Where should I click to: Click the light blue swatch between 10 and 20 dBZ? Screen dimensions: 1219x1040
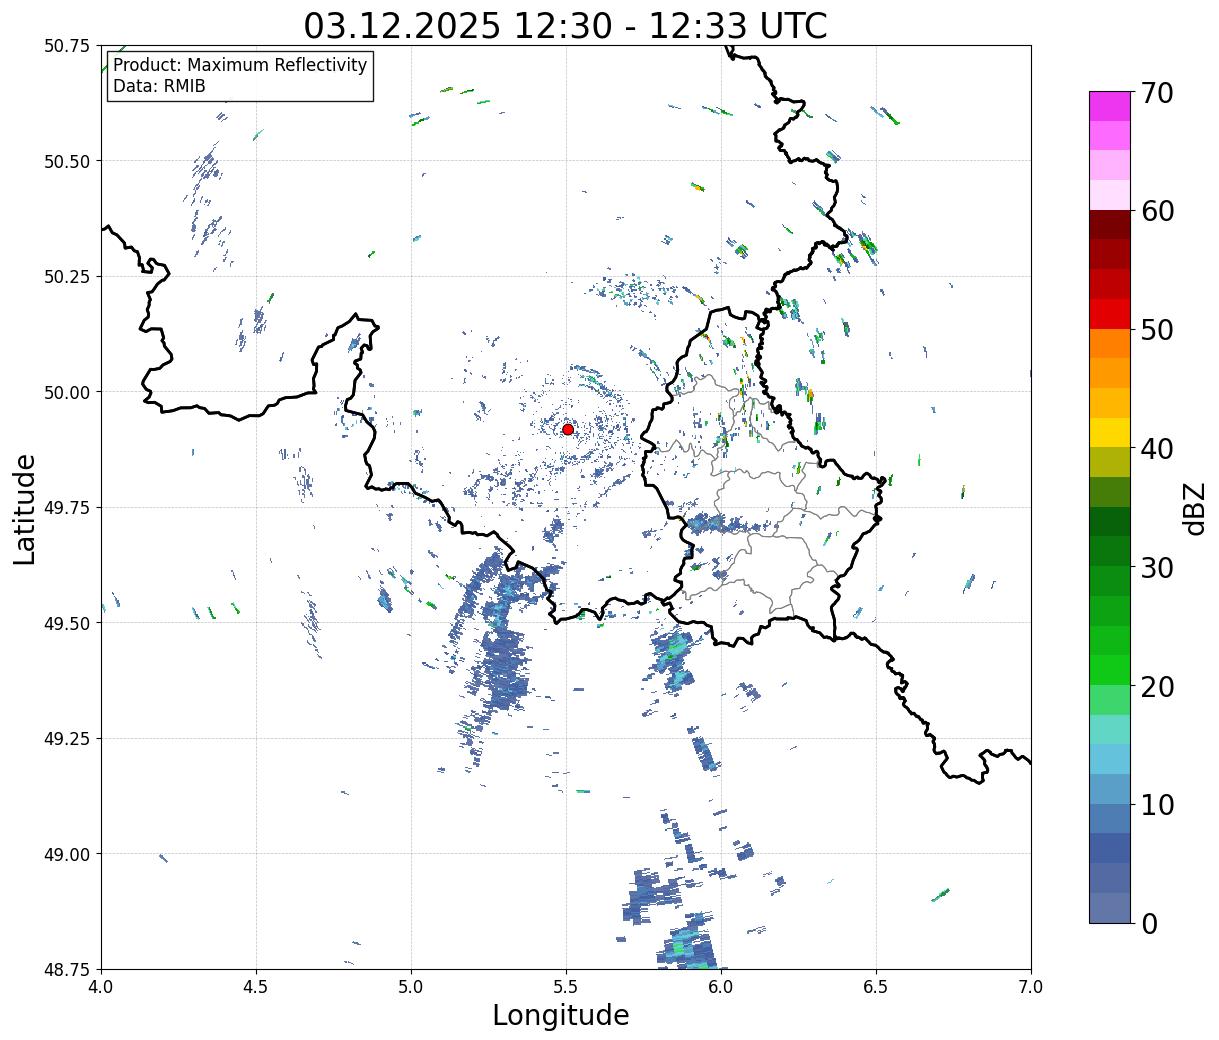(1110, 759)
